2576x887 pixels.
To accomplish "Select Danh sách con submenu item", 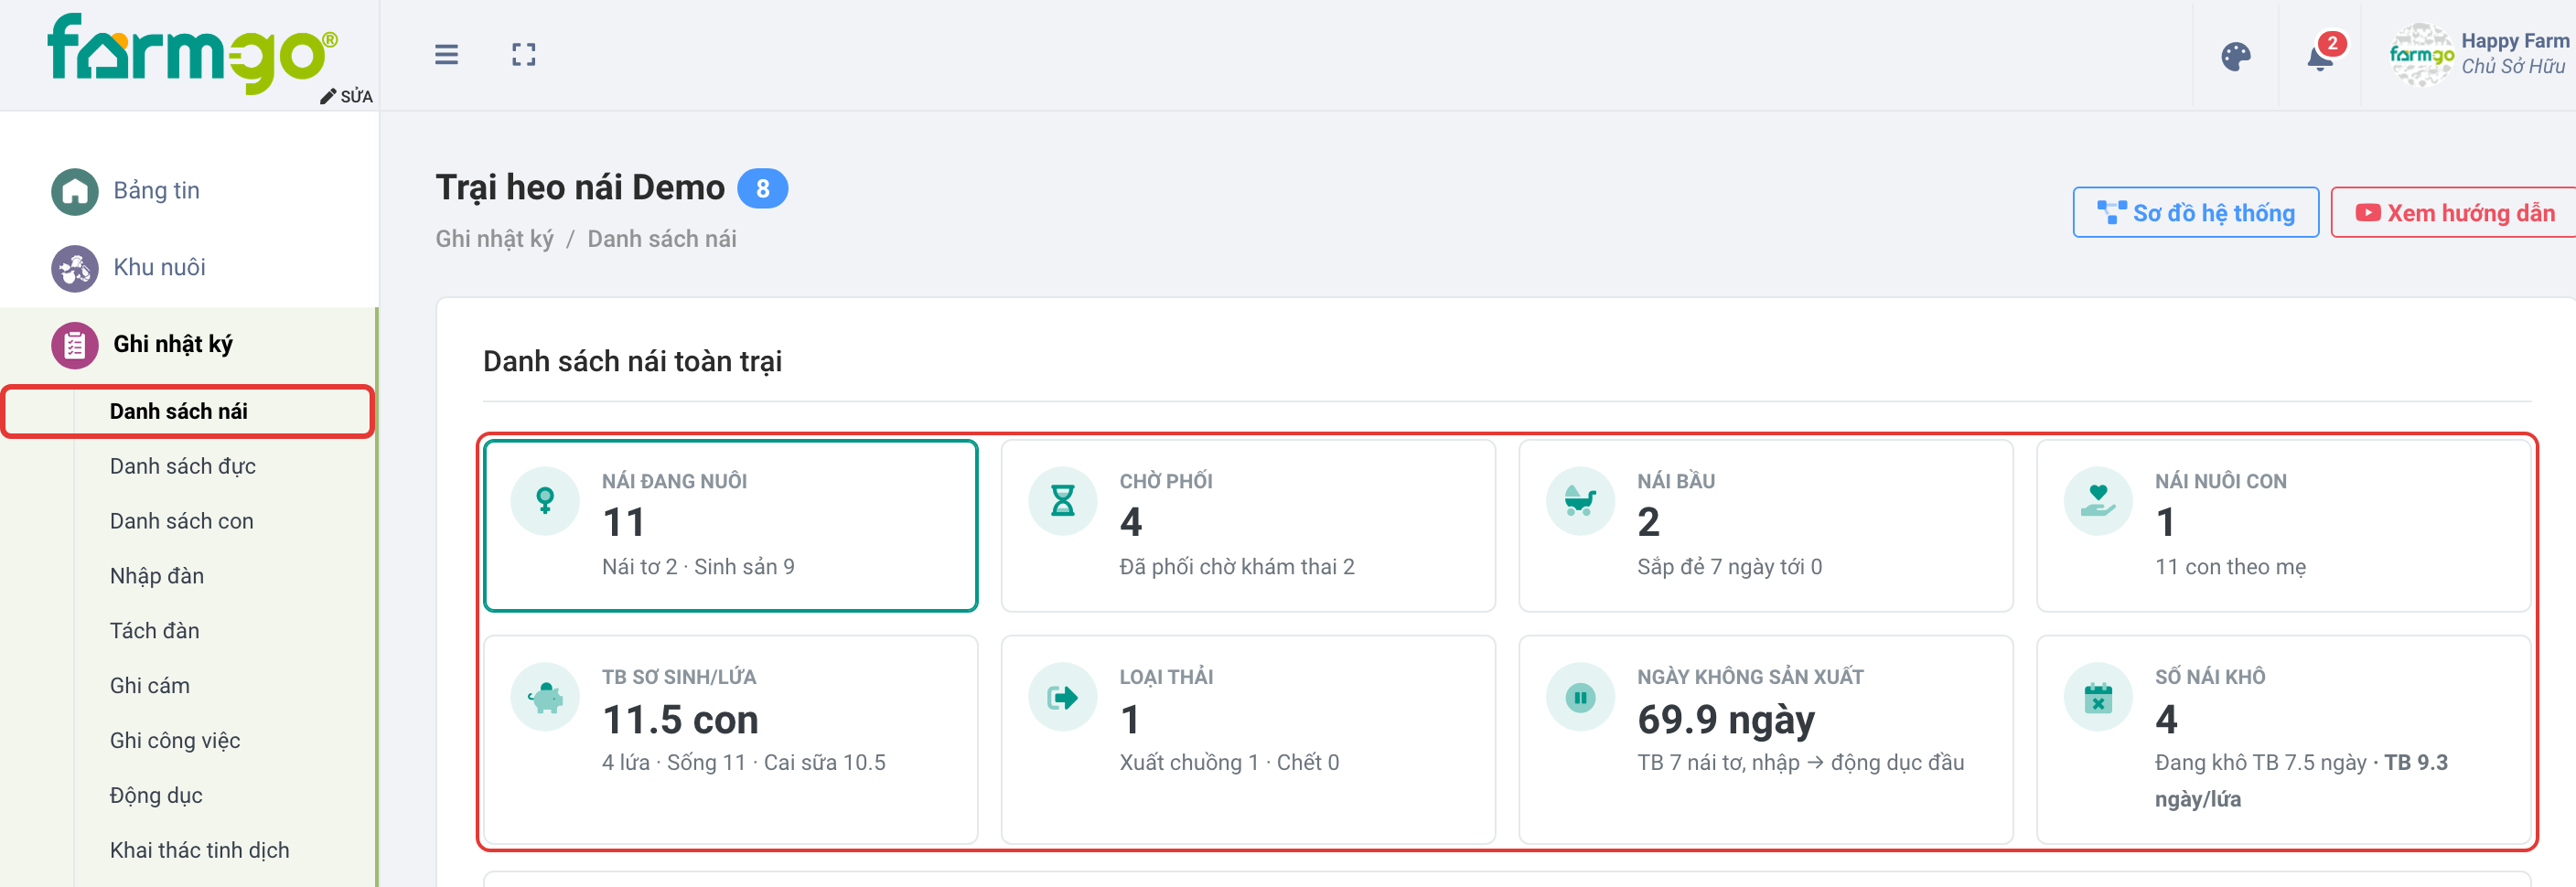I will tap(181, 521).
